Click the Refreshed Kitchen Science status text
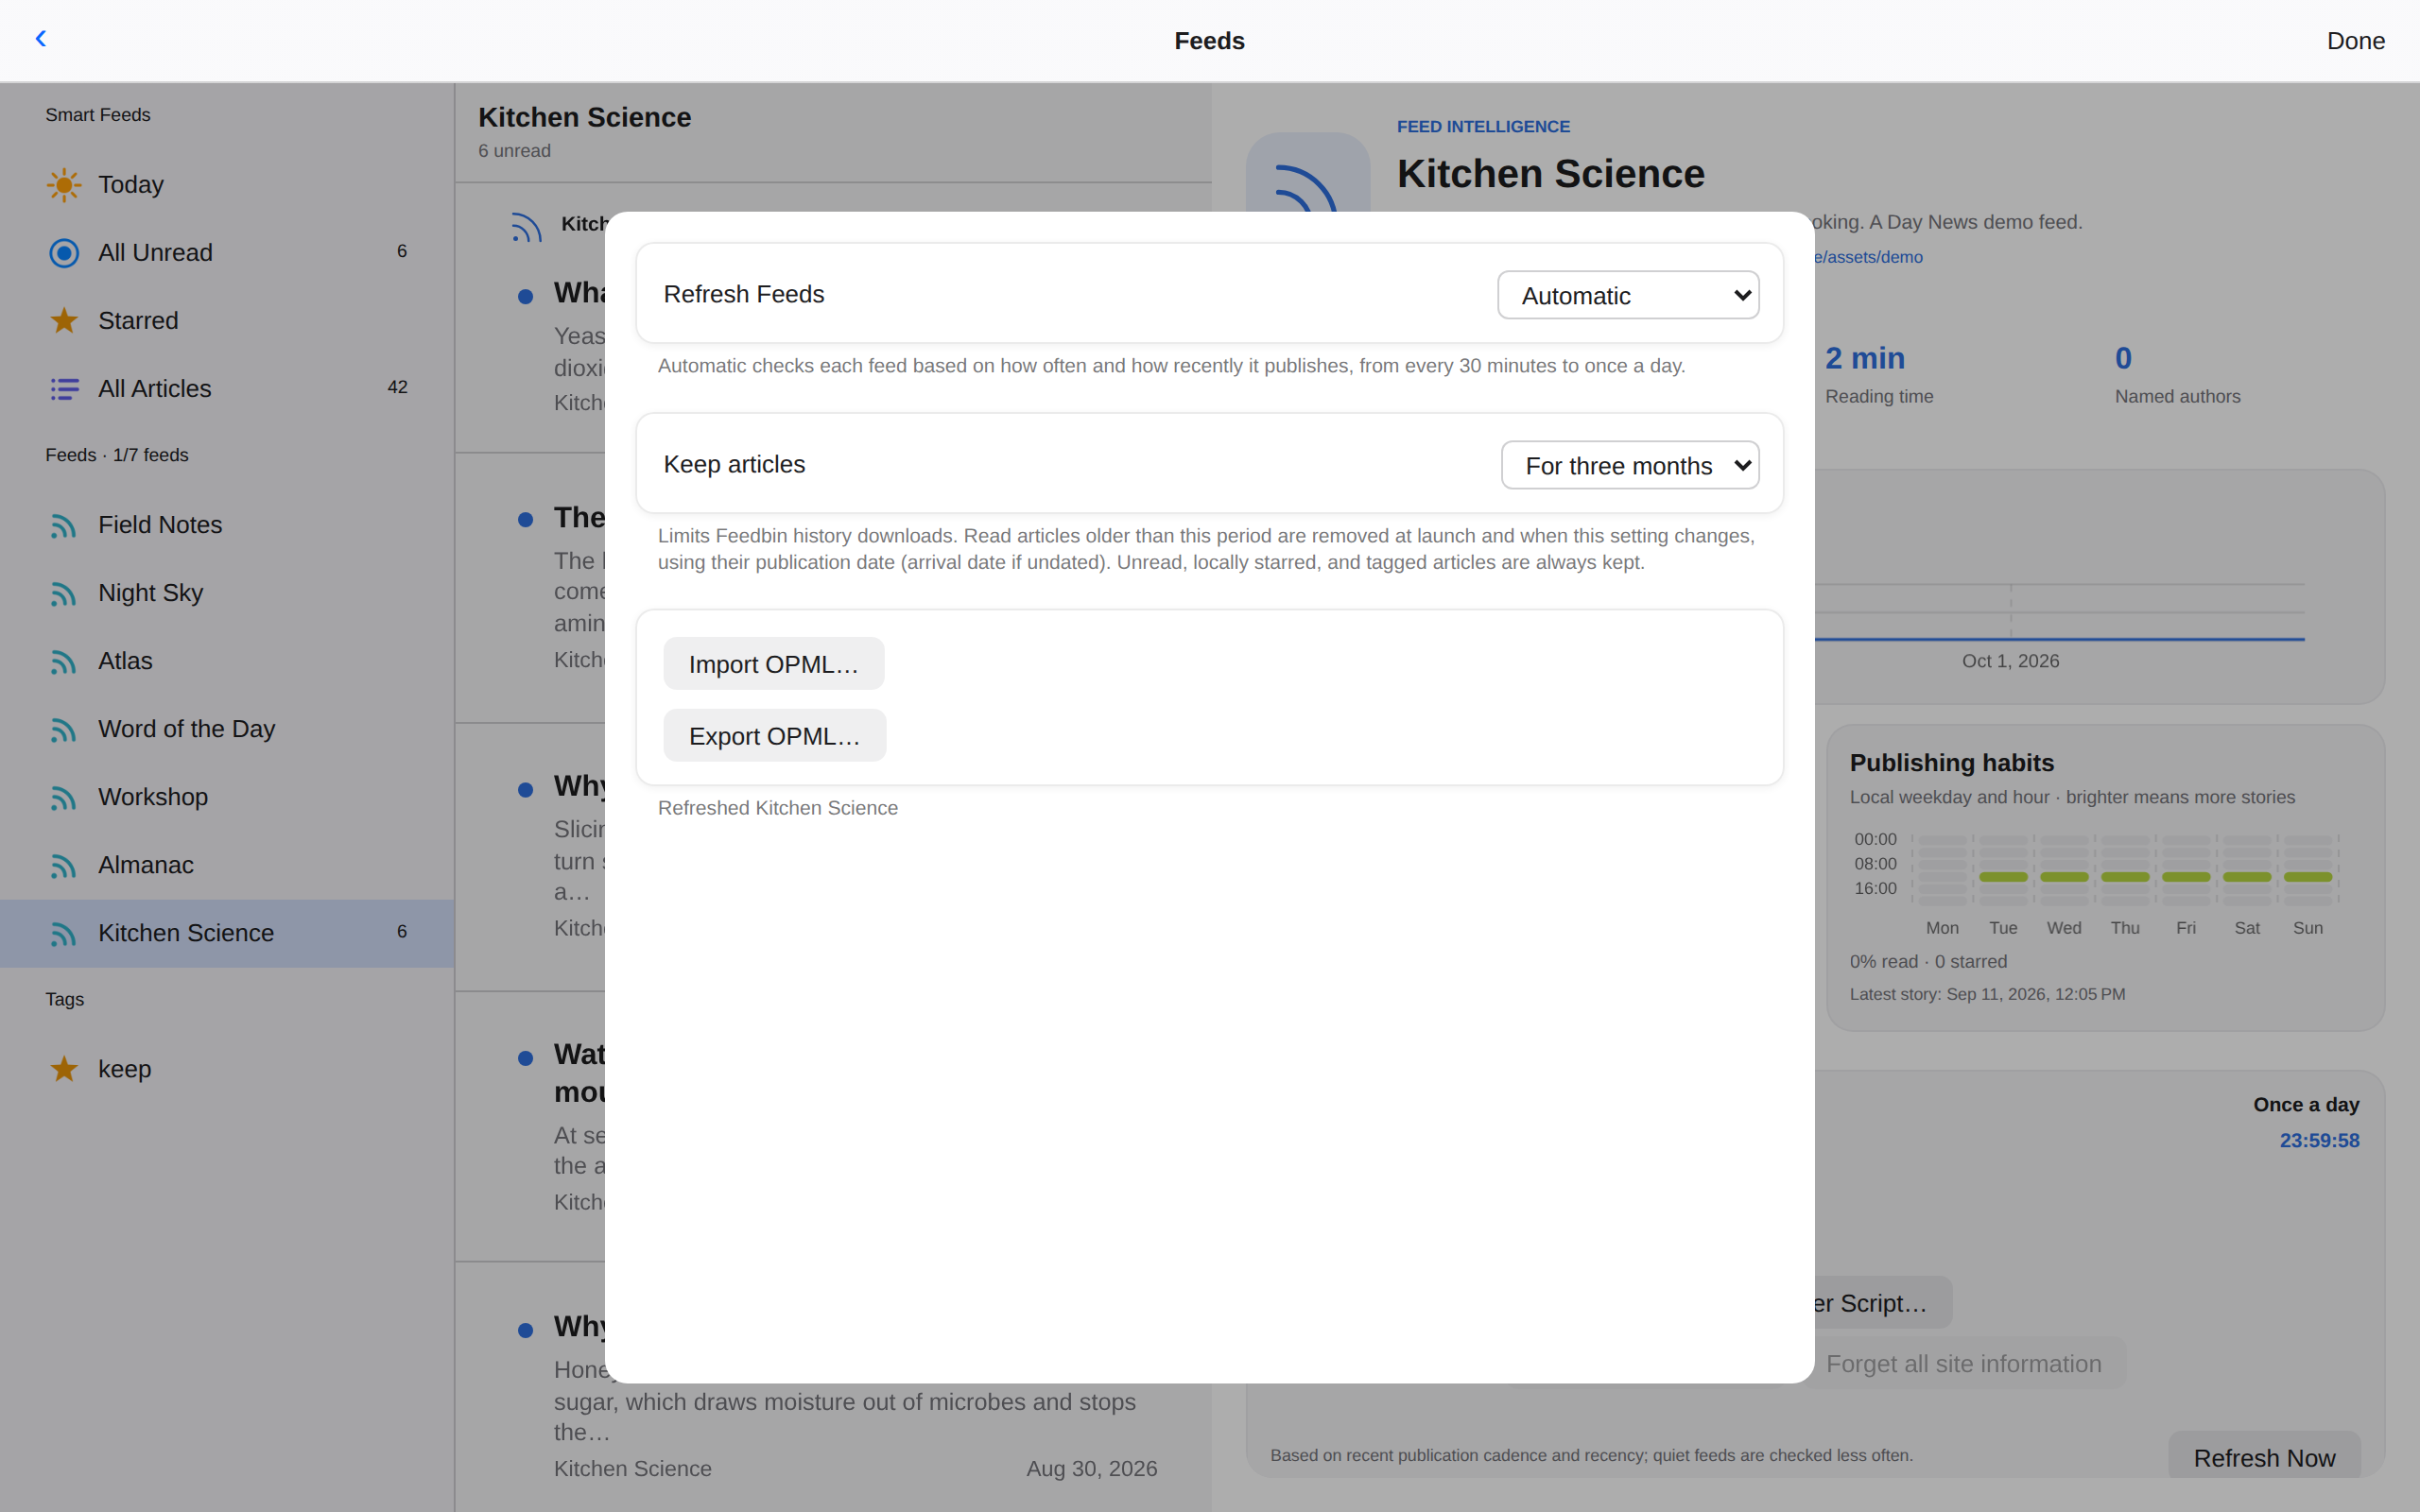The image size is (2420, 1512). click(x=777, y=808)
